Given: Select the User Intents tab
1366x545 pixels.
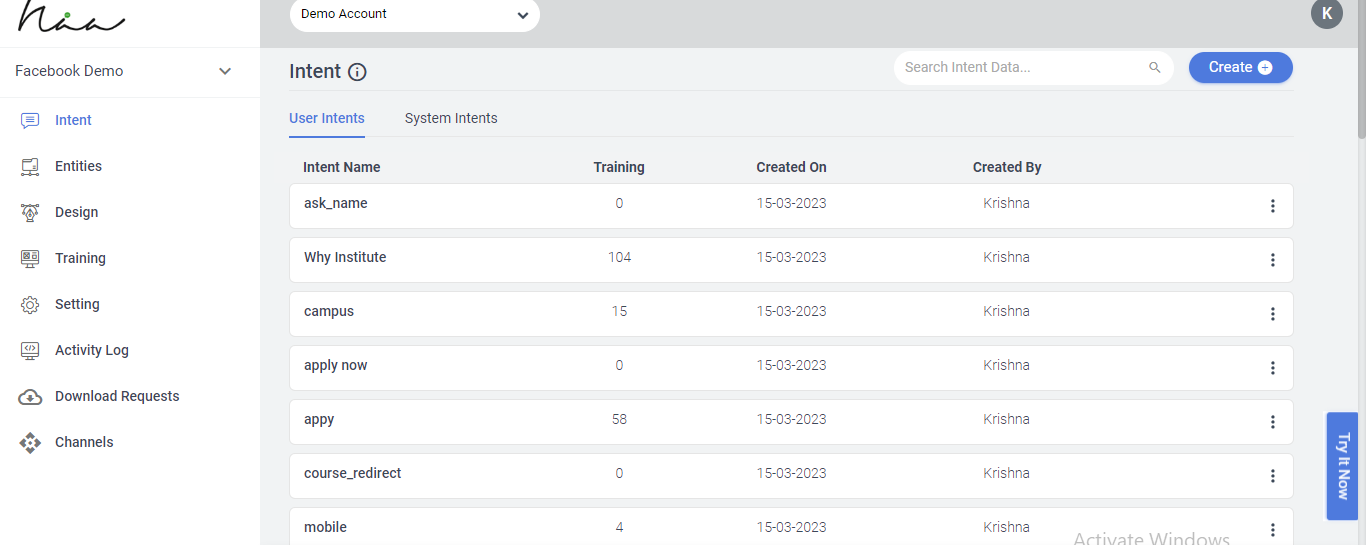Looking at the screenshot, I should pos(327,118).
